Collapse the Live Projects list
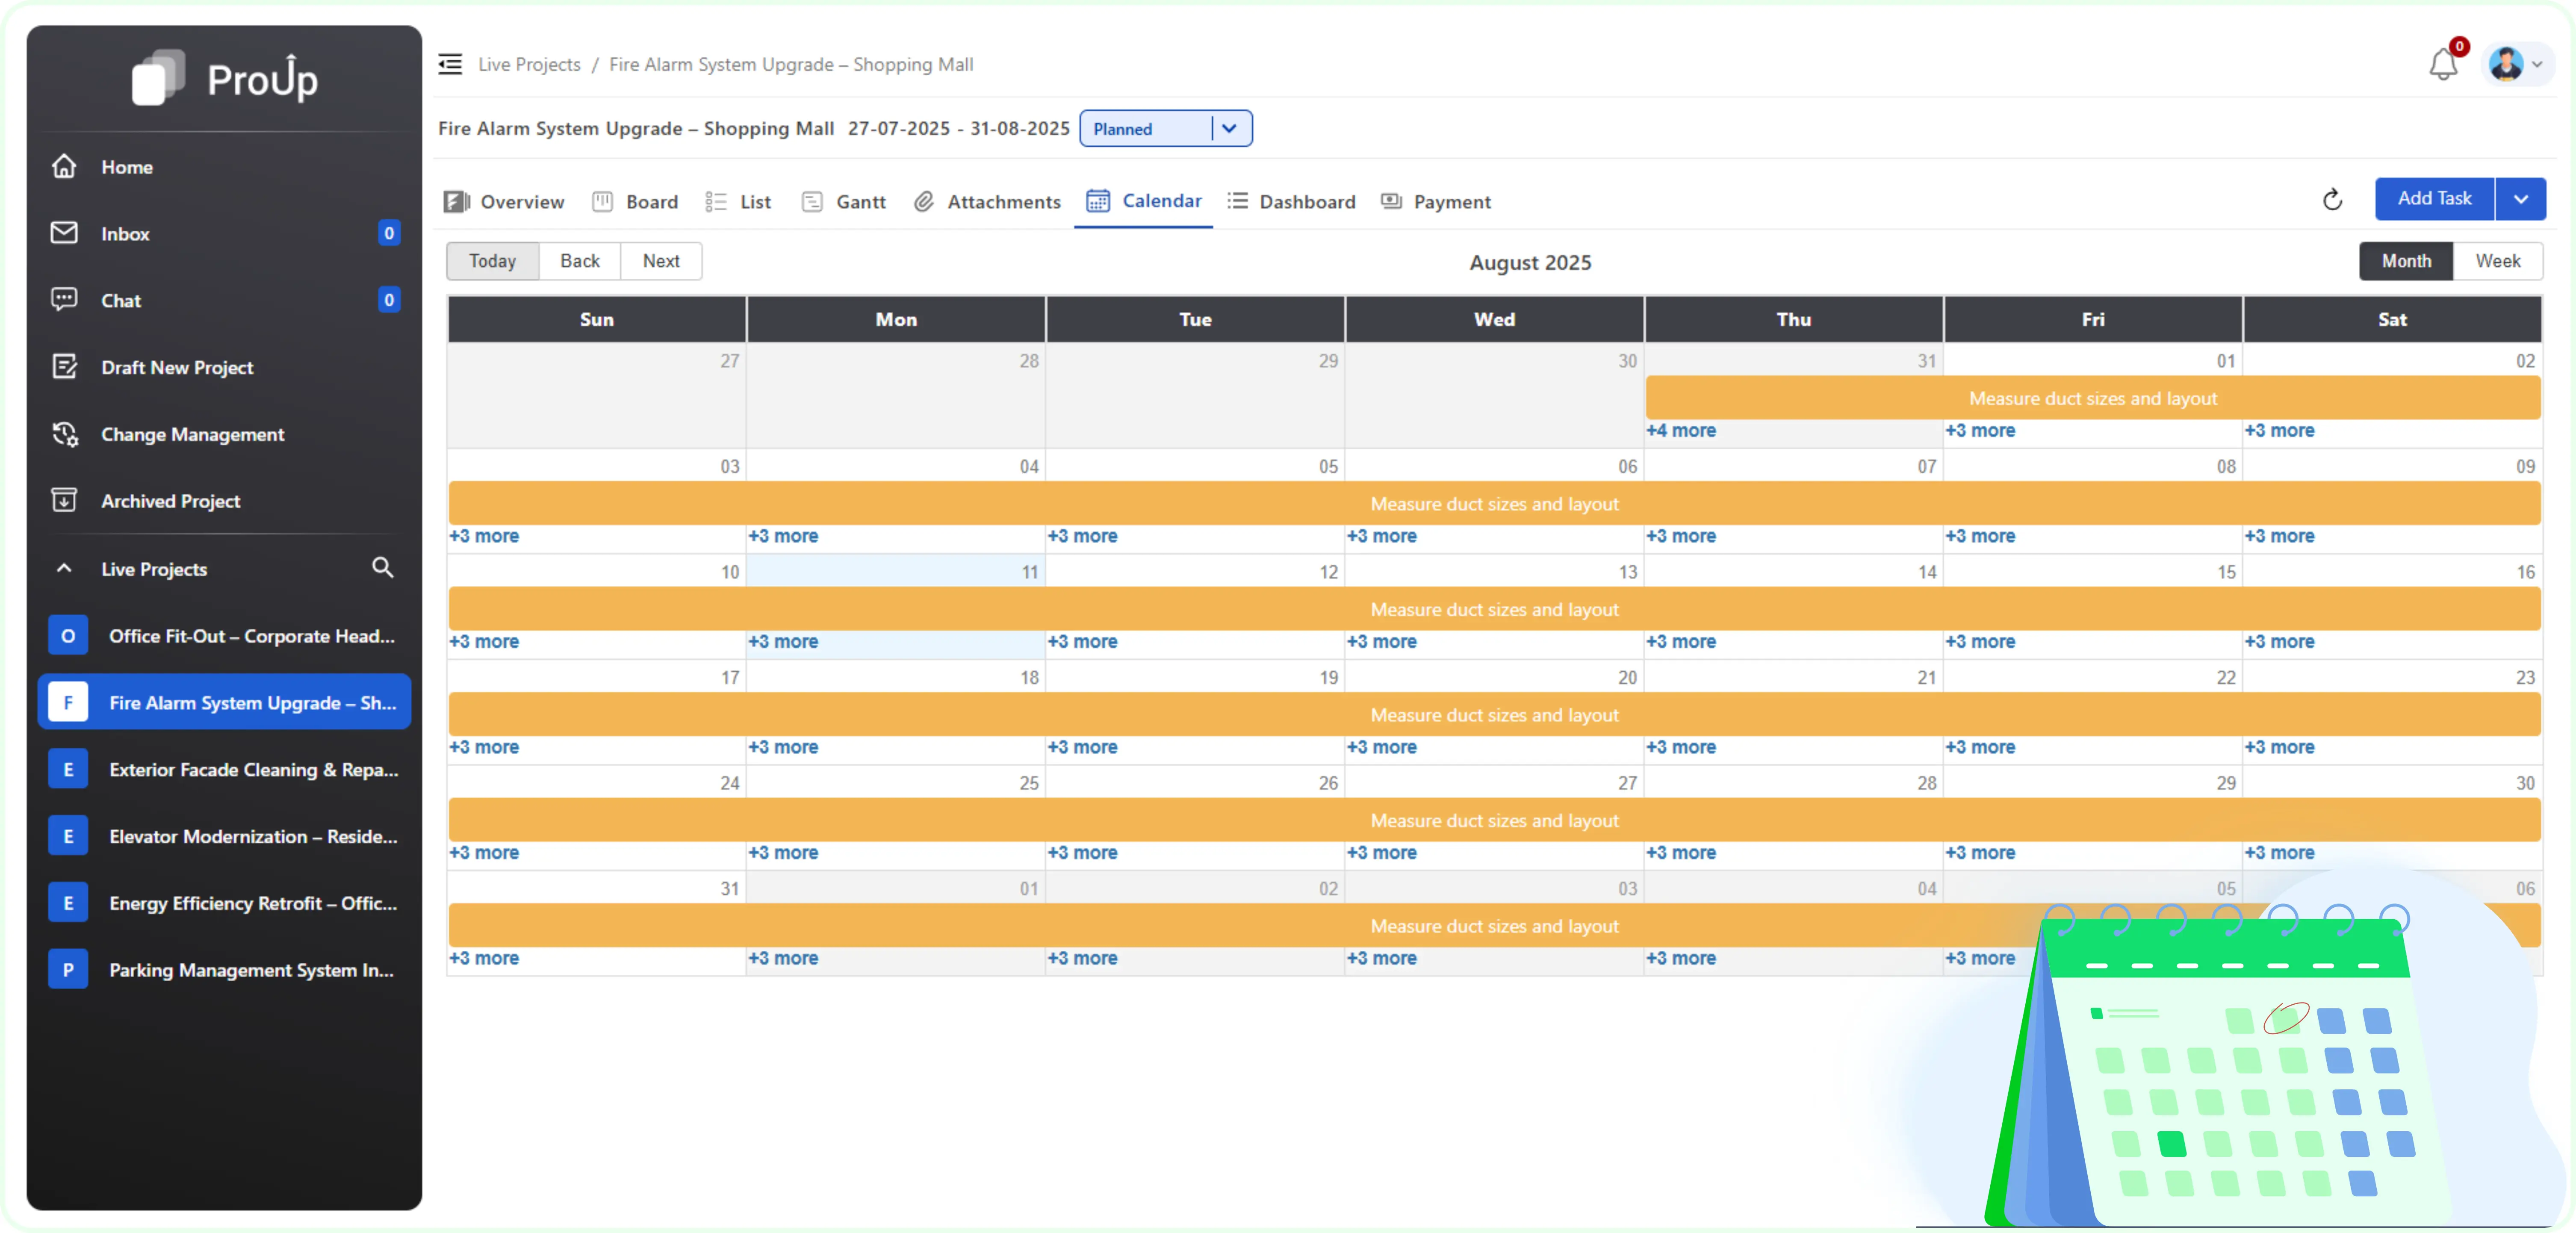 pos(64,568)
